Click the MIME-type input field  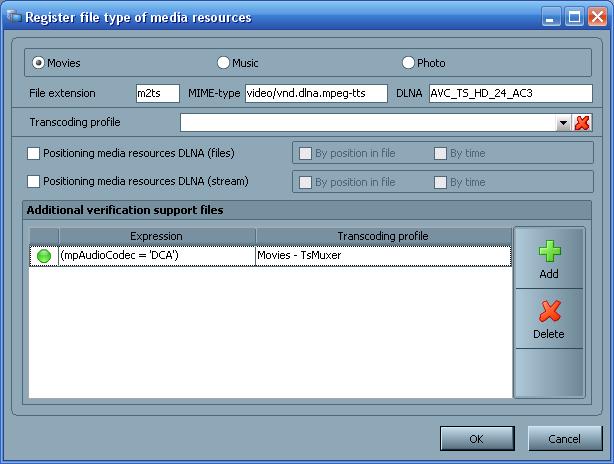point(316,93)
